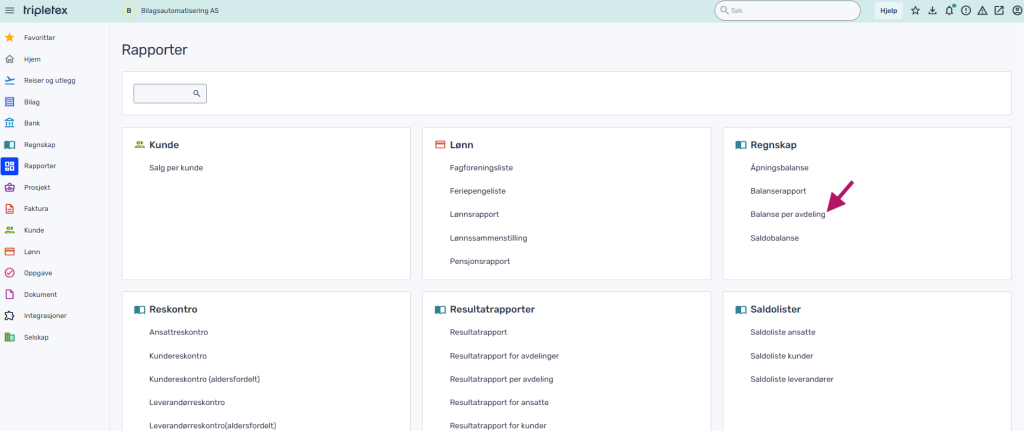Click the Favoritter star icon in sidebar
This screenshot has width=1024, height=431.
click(x=9, y=38)
